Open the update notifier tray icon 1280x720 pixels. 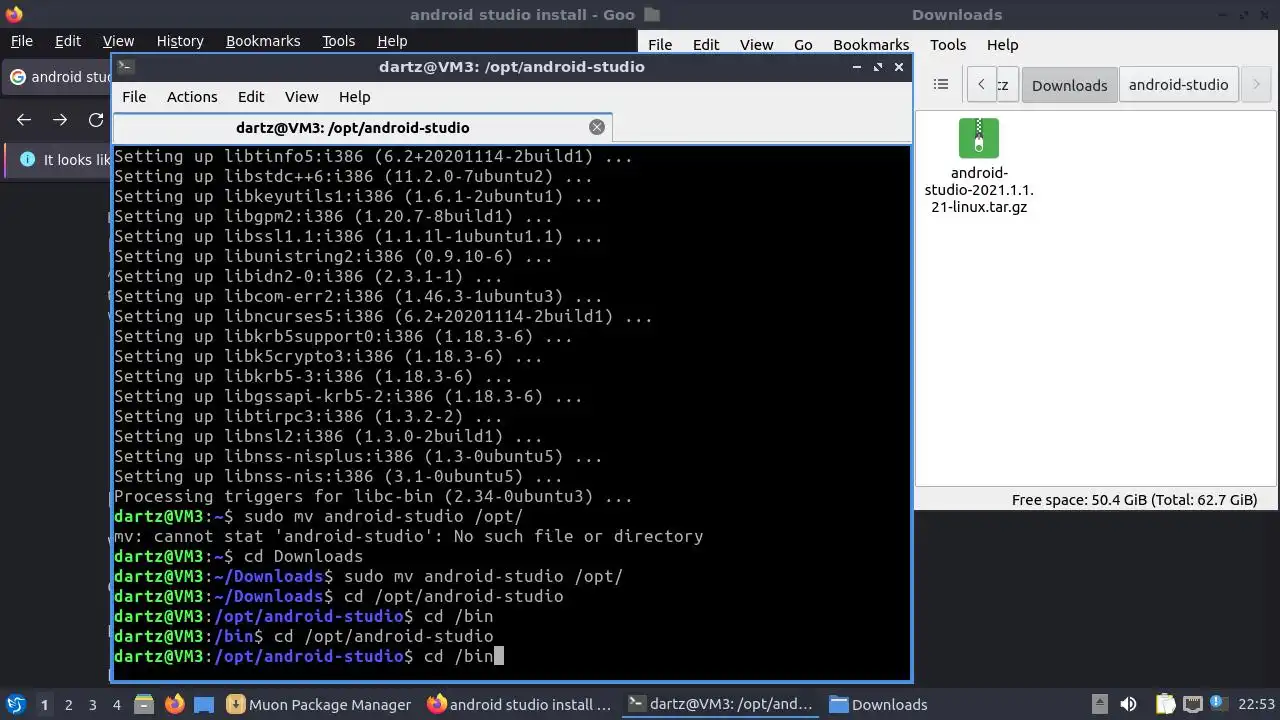[1218, 704]
